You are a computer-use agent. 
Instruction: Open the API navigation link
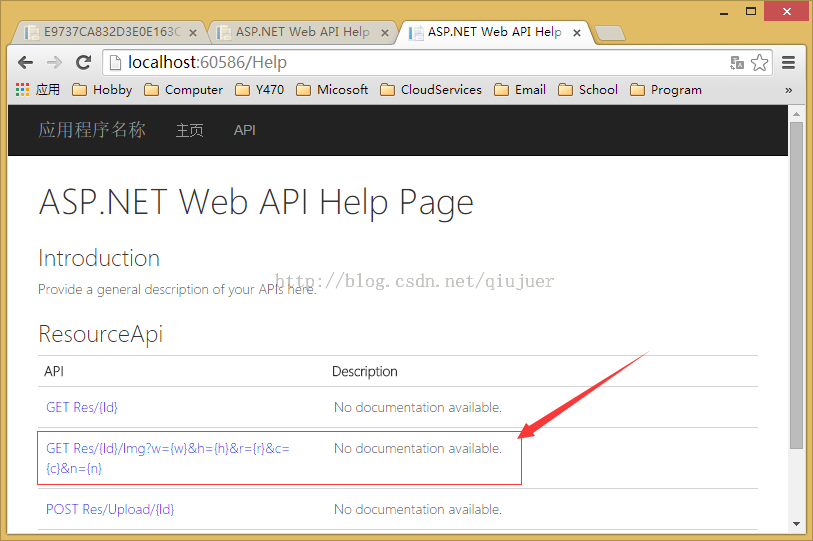(244, 130)
